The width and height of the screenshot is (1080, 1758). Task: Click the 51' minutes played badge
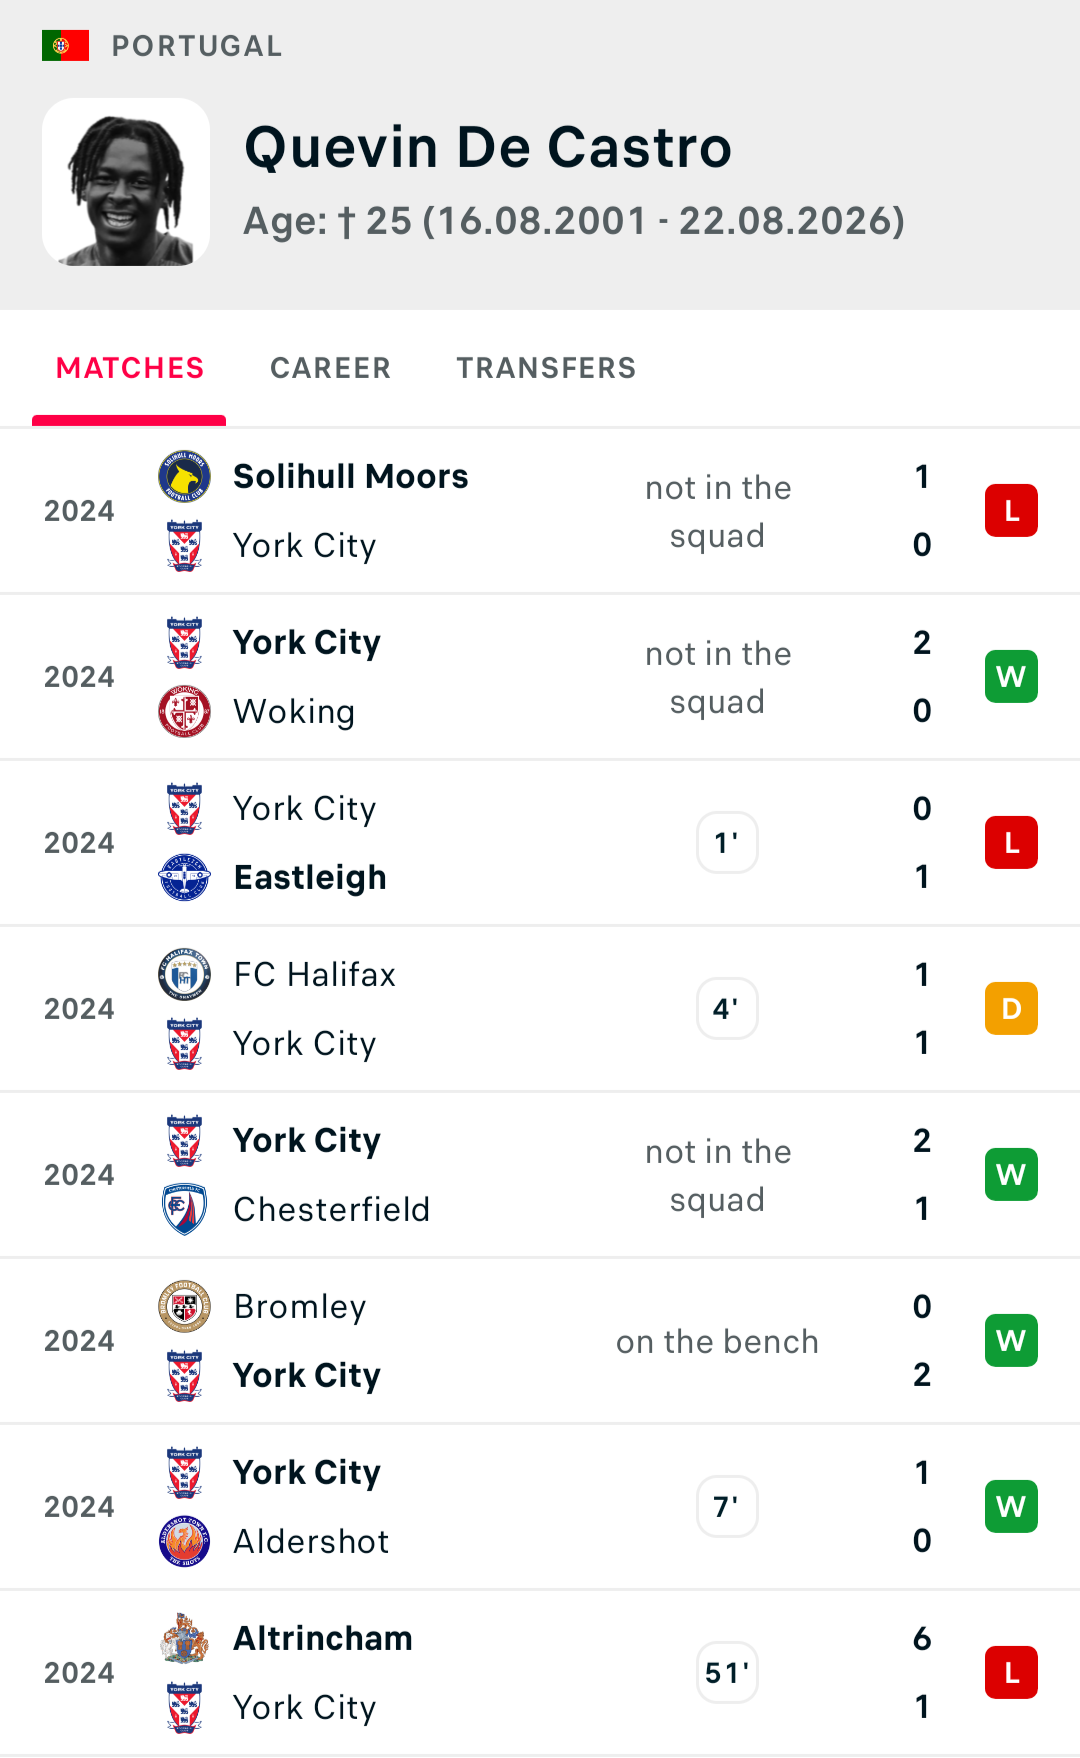[727, 1673]
